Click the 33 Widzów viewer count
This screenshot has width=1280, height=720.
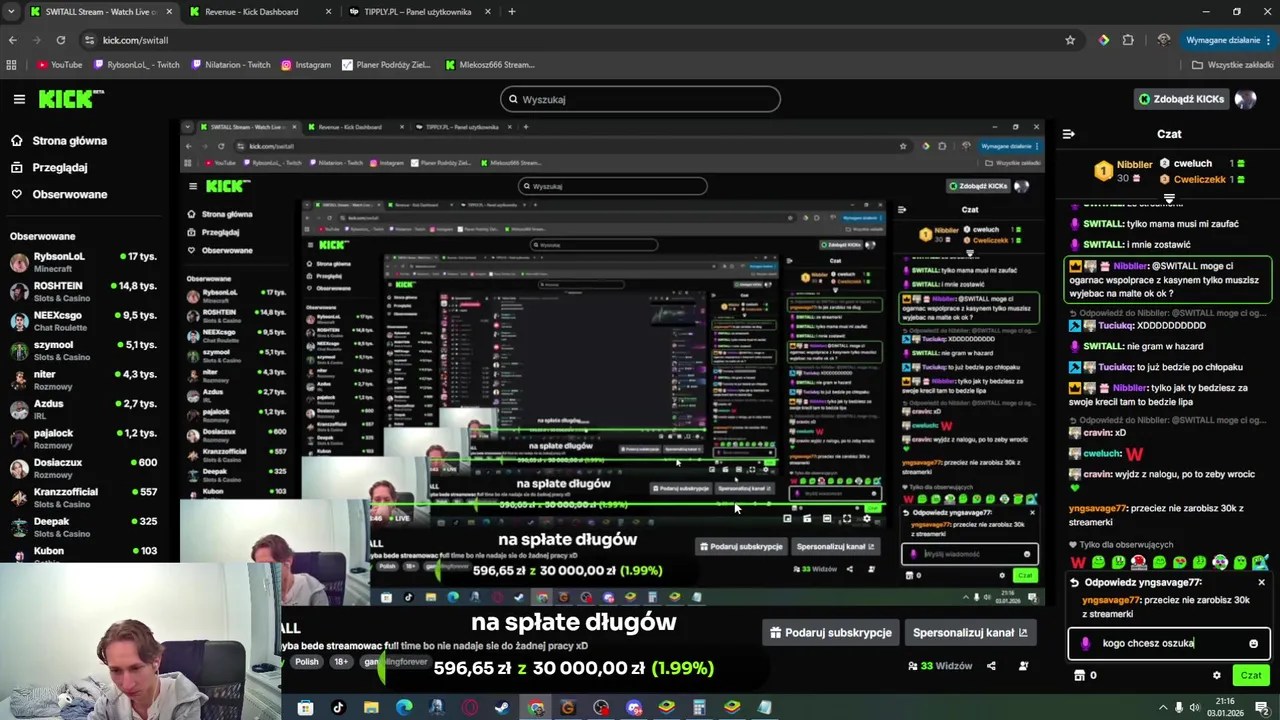tap(939, 666)
